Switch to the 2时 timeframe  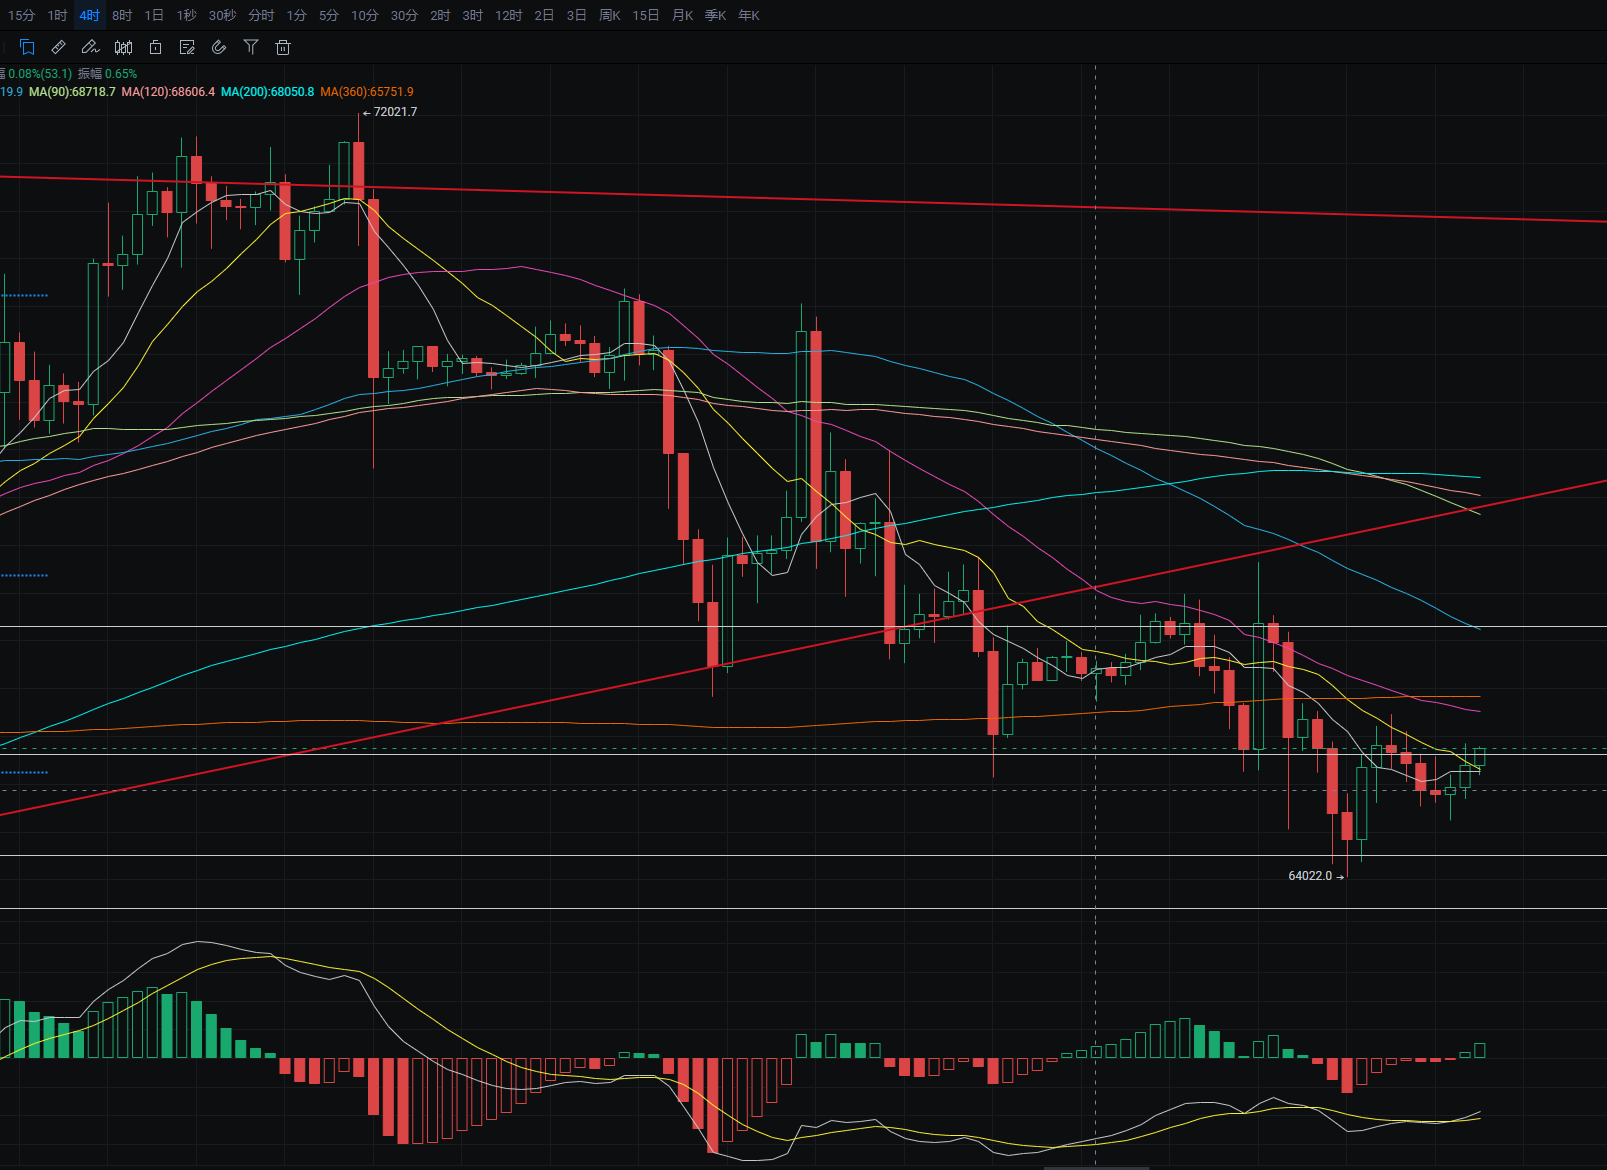tap(441, 15)
